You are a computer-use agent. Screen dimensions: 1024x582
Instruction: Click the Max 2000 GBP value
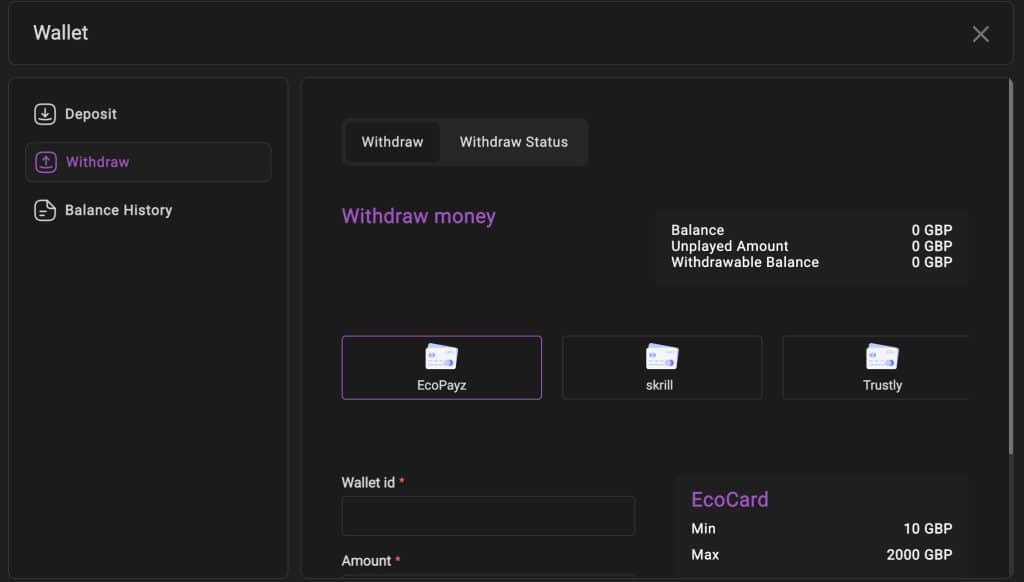pyautogui.click(x=919, y=555)
